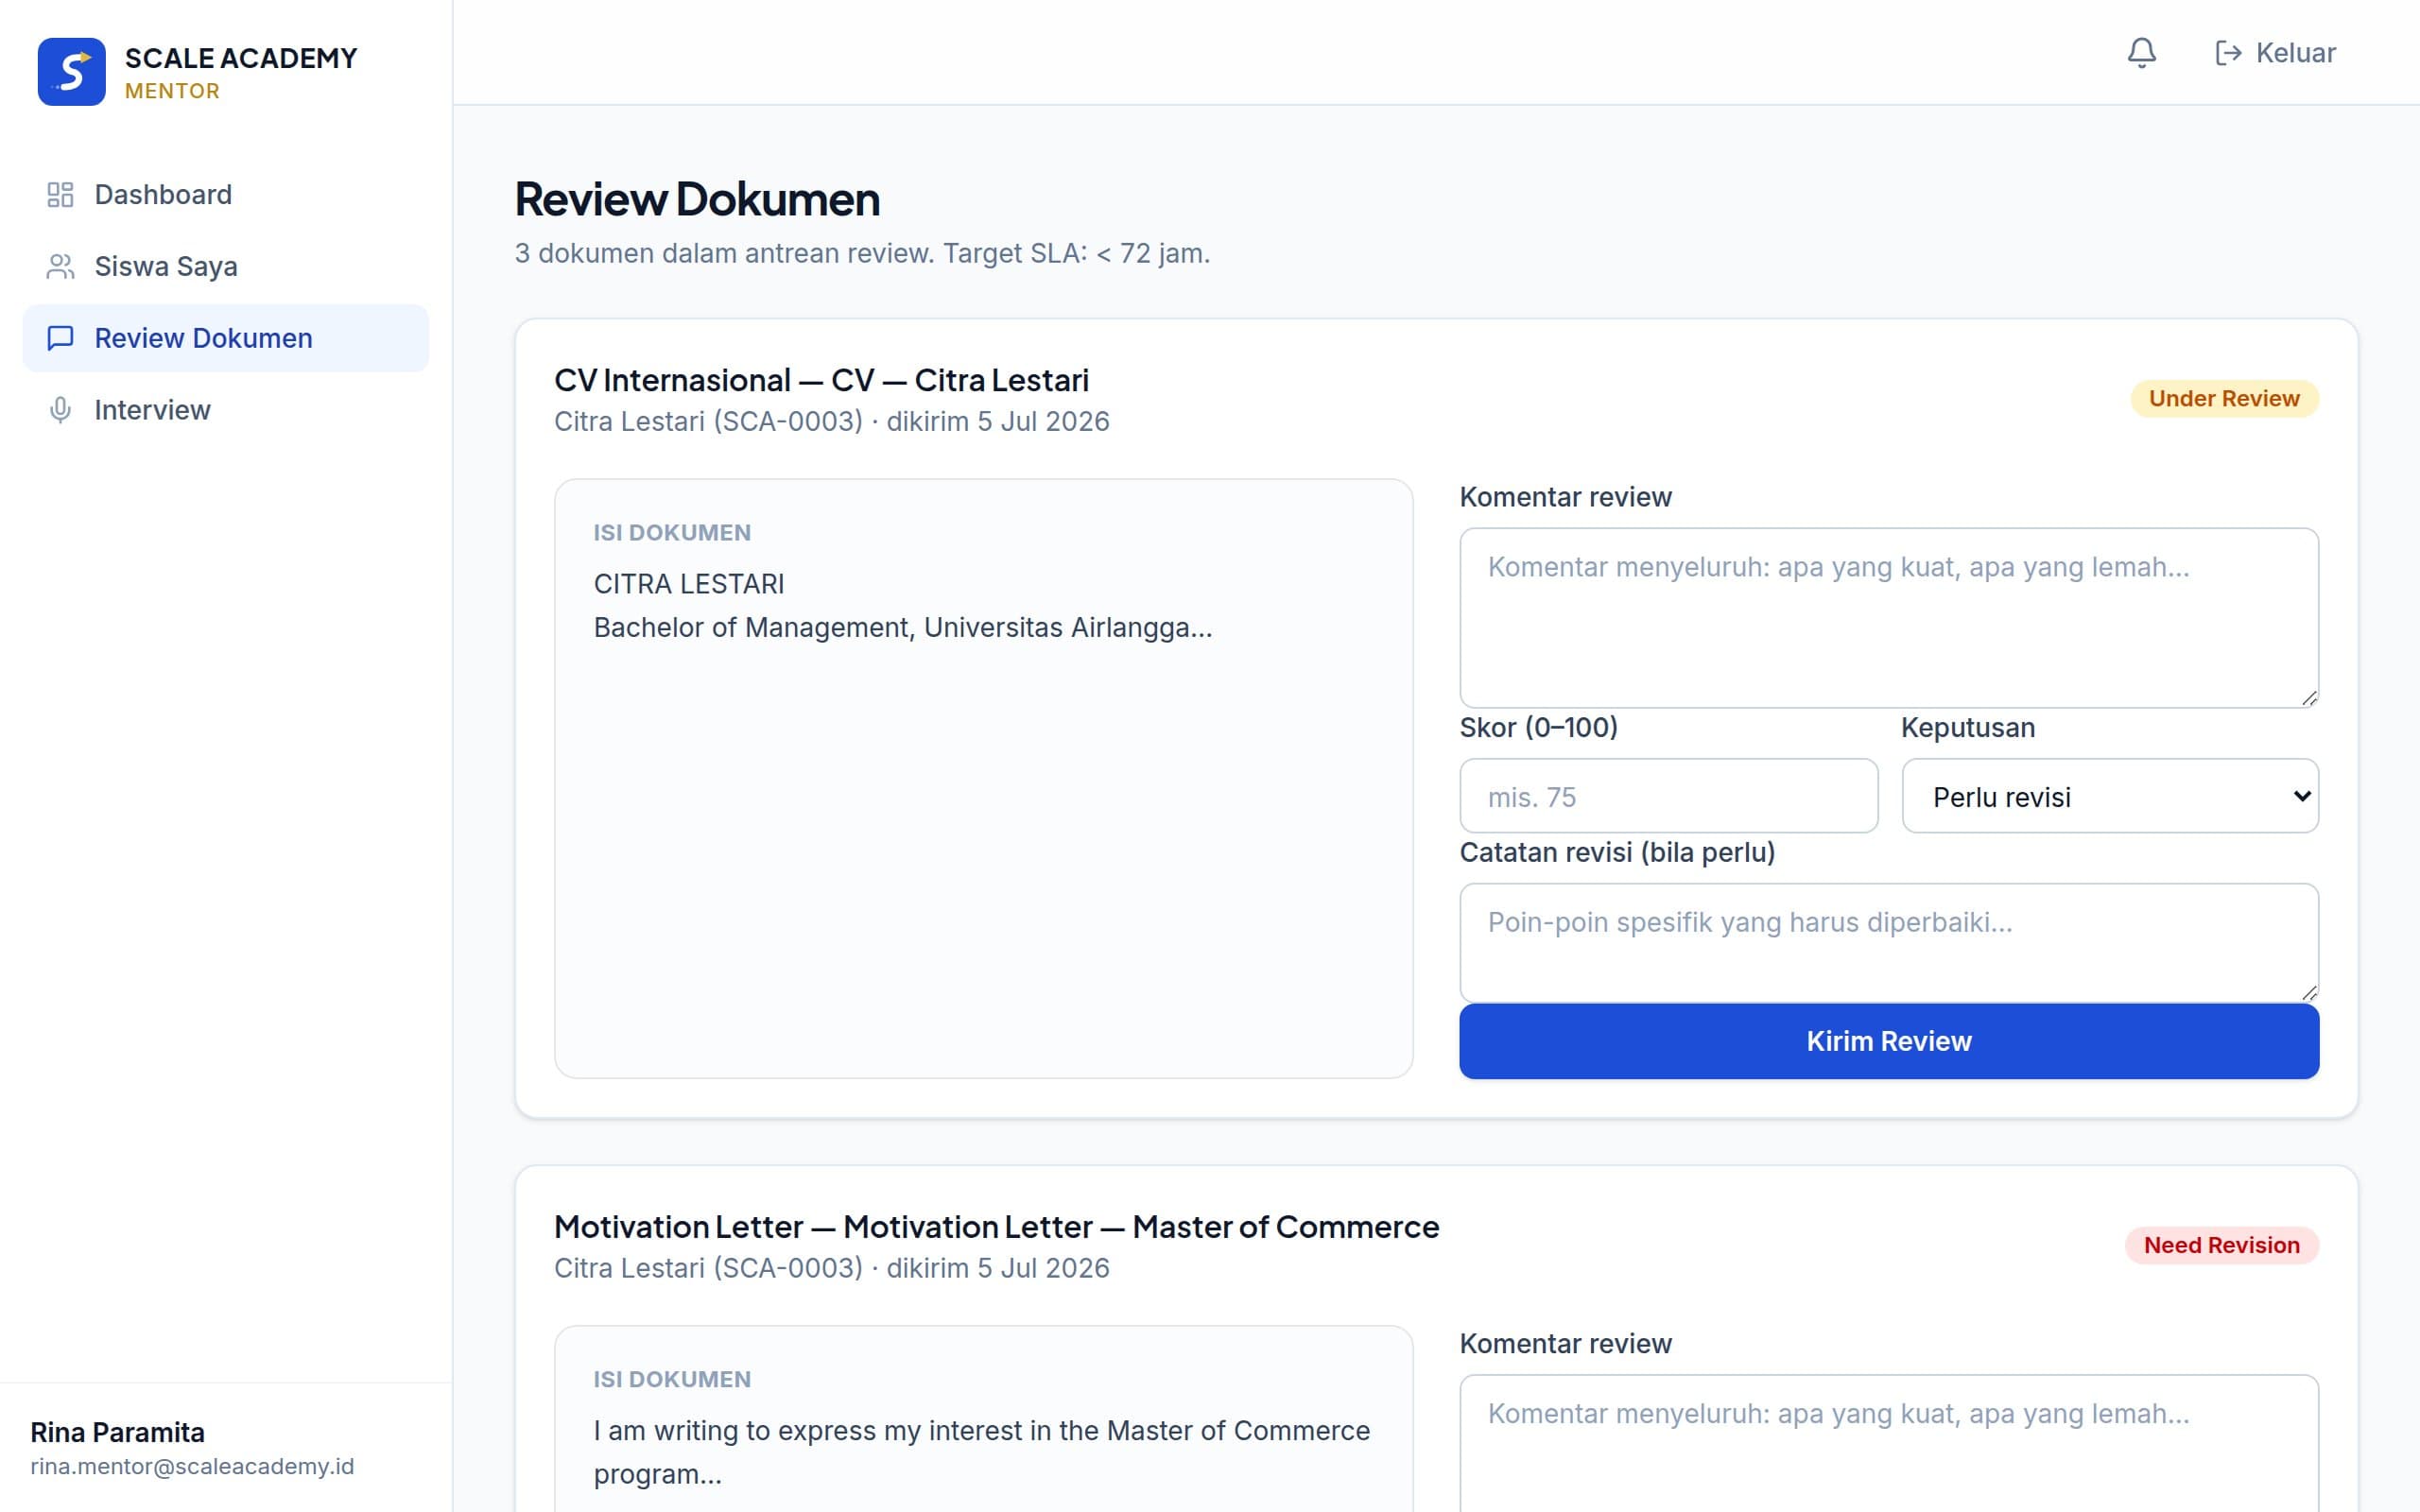Click the Need Revision status badge

click(x=2221, y=1245)
